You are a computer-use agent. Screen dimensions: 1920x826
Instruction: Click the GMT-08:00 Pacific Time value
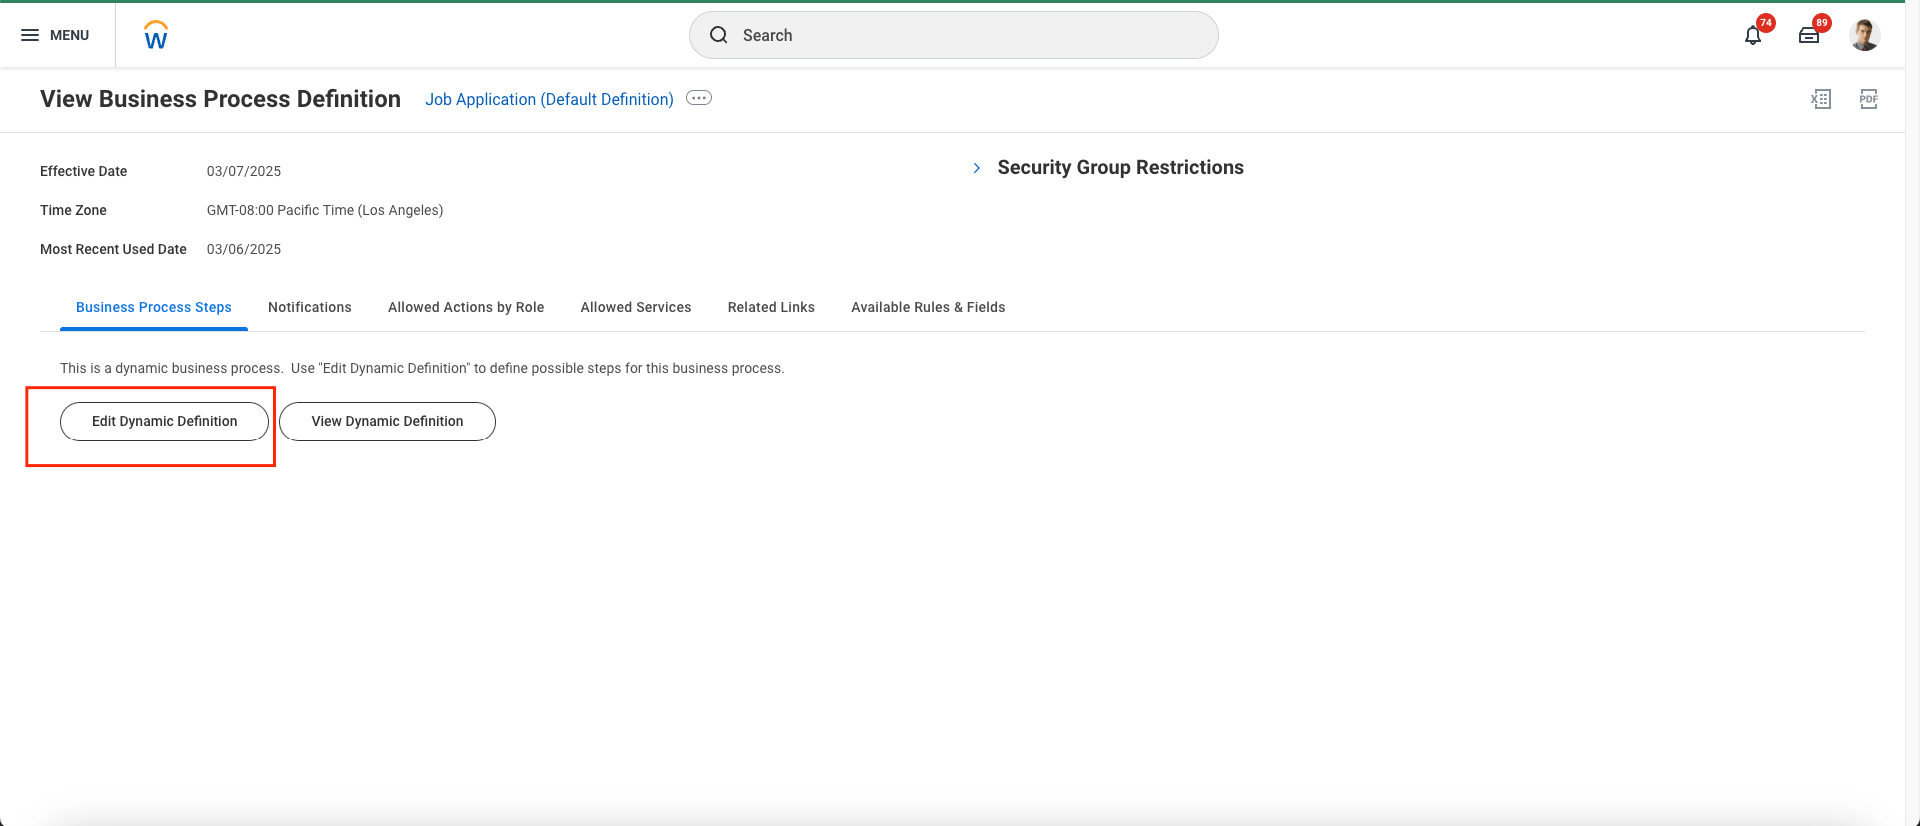[325, 210]
